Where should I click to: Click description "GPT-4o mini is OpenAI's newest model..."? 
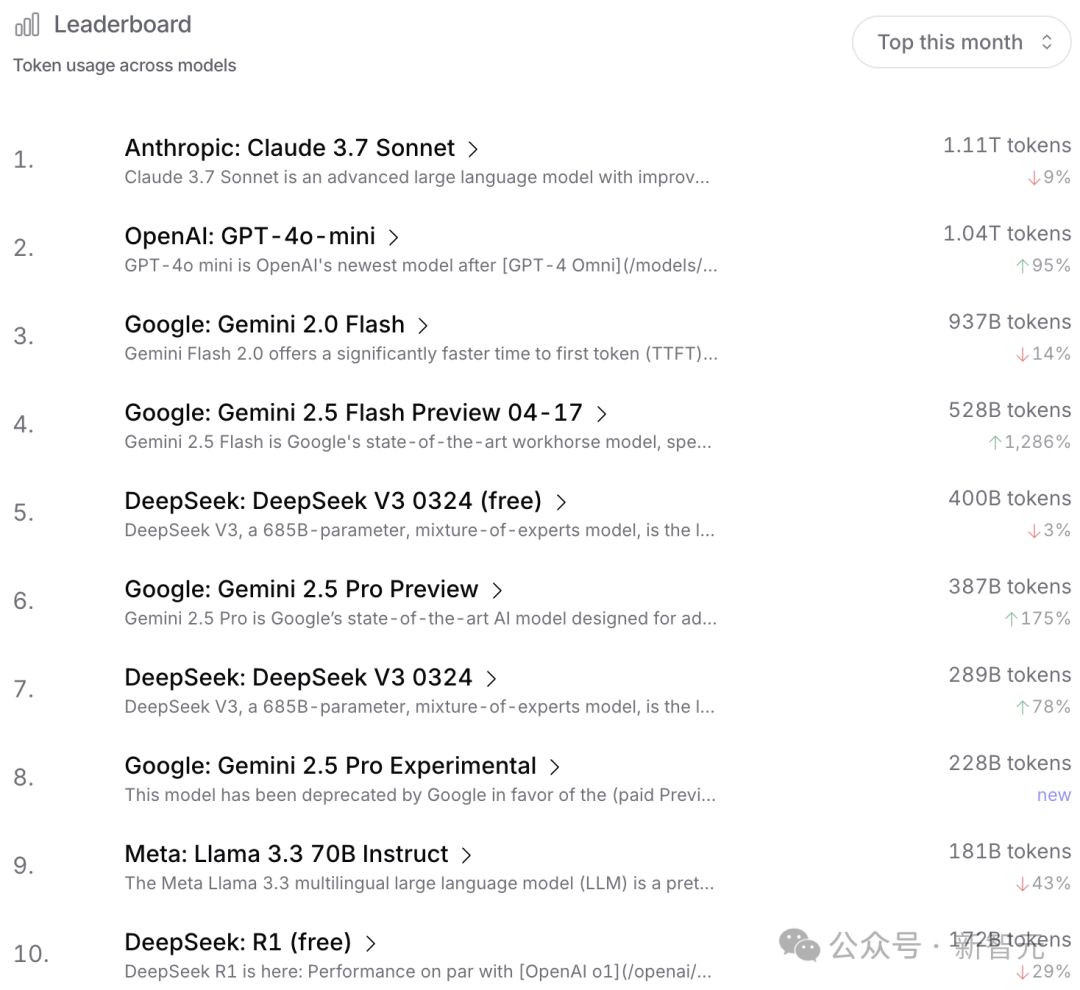pyautogui.click(x=421, y=265)
